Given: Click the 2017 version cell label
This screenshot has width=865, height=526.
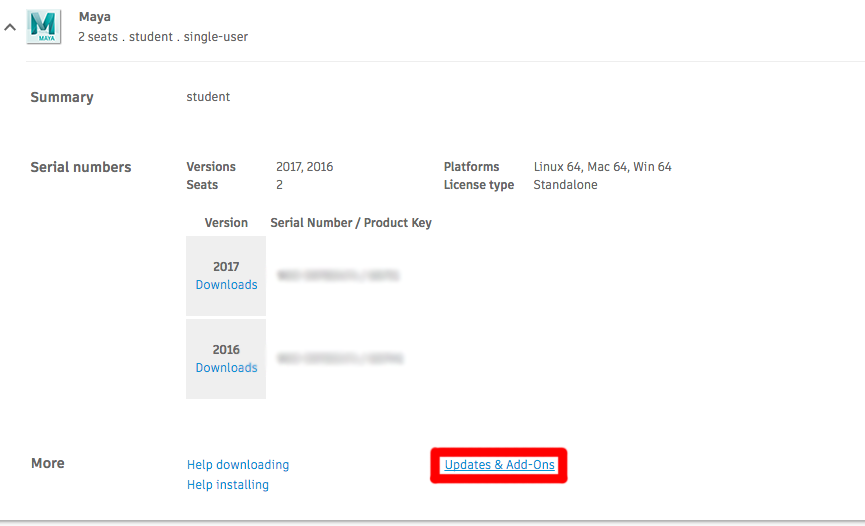Looking at the screenshot, I should (x=226, y=267).
